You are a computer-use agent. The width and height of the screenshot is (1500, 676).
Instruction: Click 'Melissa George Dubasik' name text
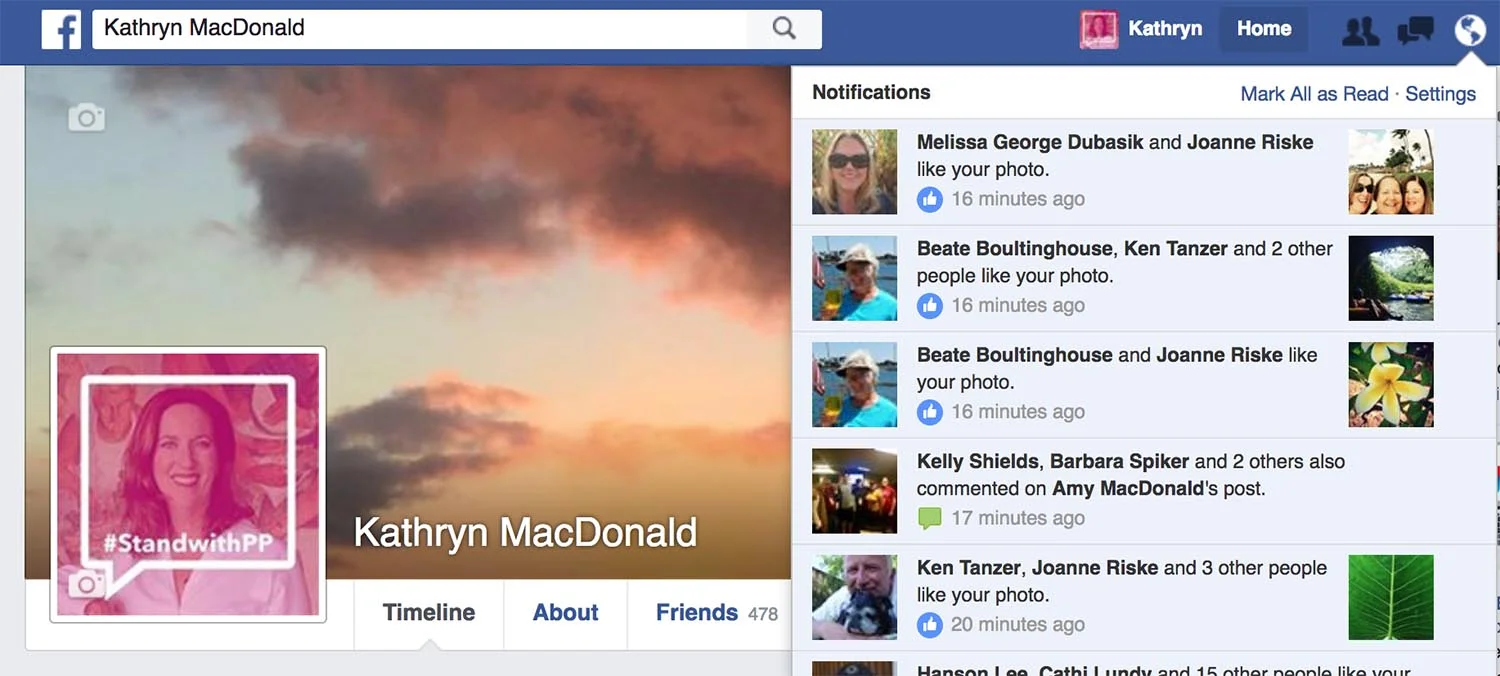coord(1030,142)
